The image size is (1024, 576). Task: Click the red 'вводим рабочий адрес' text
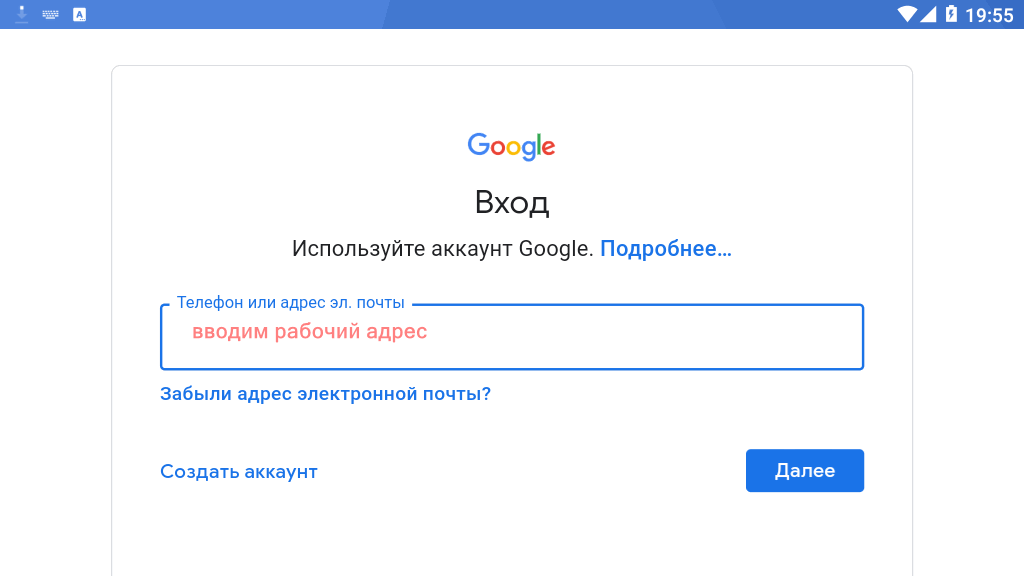(310, 332)
